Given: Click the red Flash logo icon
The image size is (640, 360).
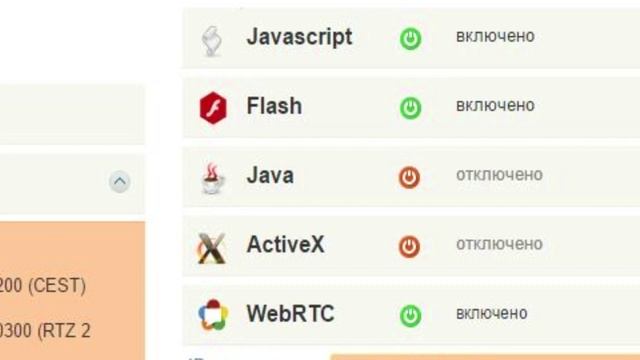Looking at the screenshot, I should 213,108.
